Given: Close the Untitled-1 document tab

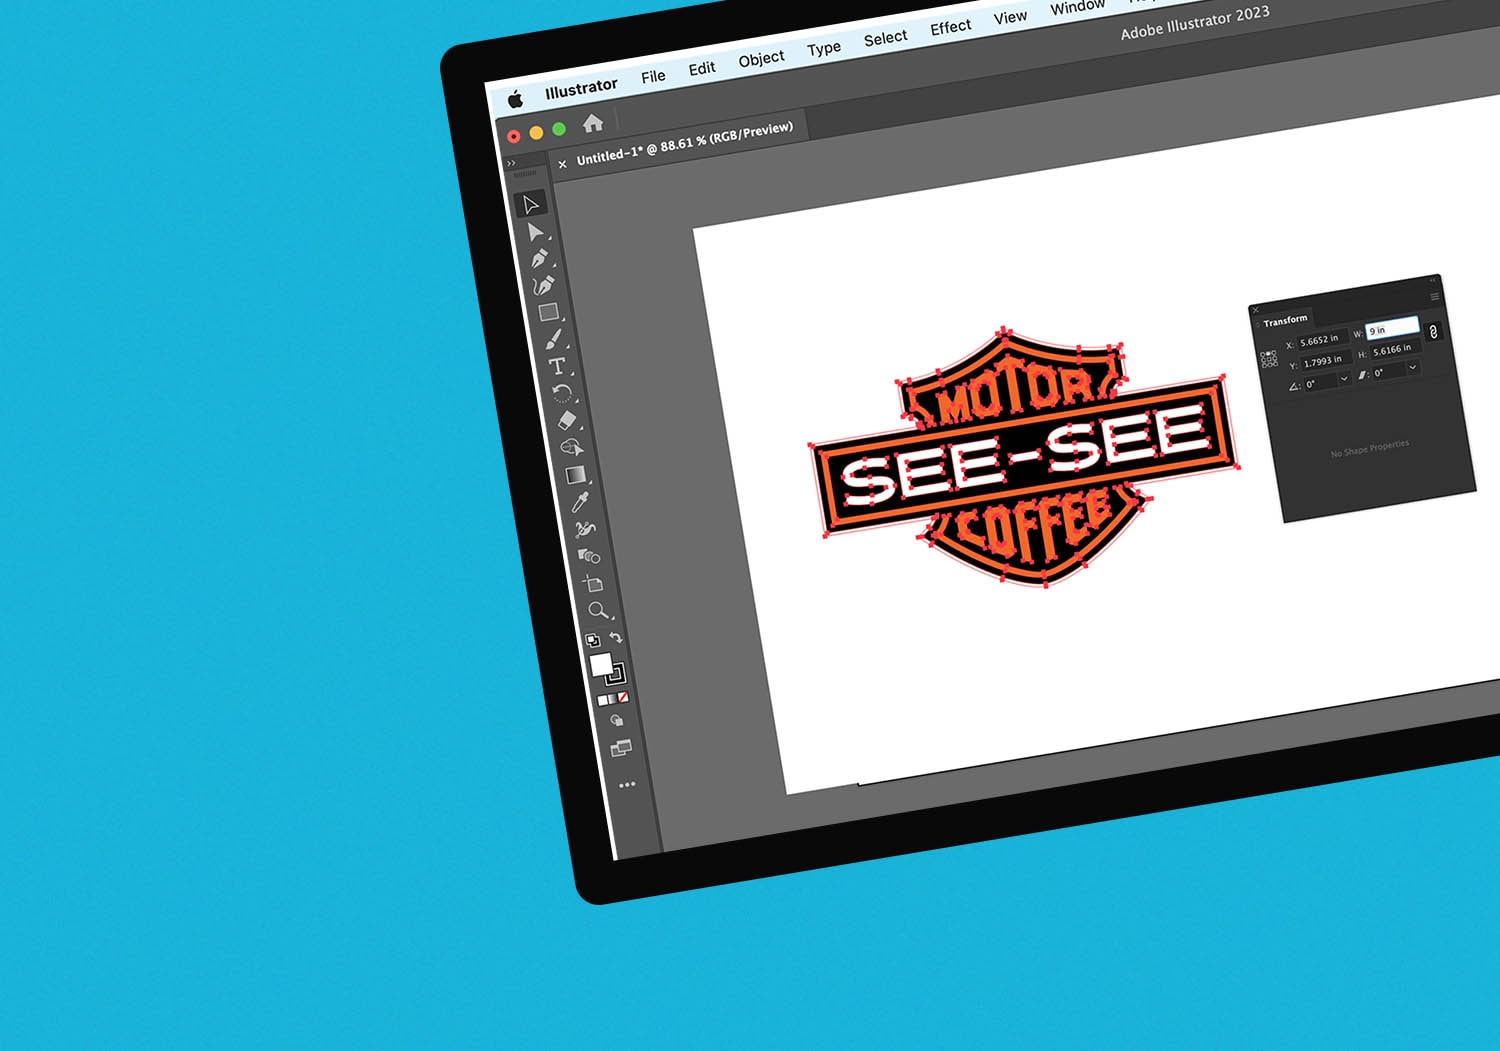Looking at the screenshot, I should click(x=562, y=163).
